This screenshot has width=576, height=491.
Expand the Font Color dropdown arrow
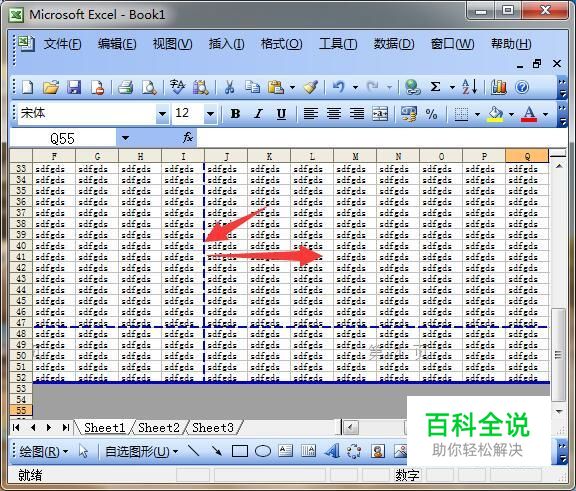pos(546,114)
